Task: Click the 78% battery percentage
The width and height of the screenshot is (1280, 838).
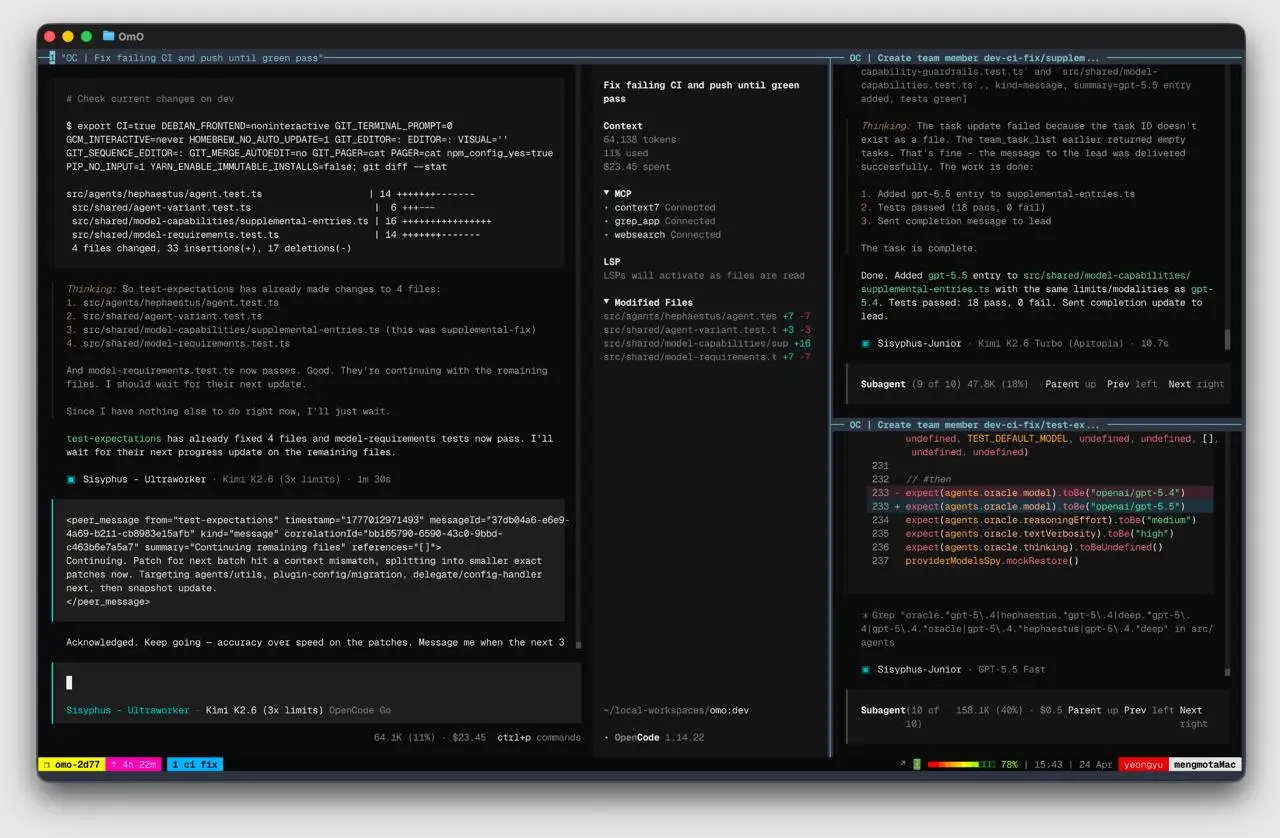Action: tap(1009, 764)
